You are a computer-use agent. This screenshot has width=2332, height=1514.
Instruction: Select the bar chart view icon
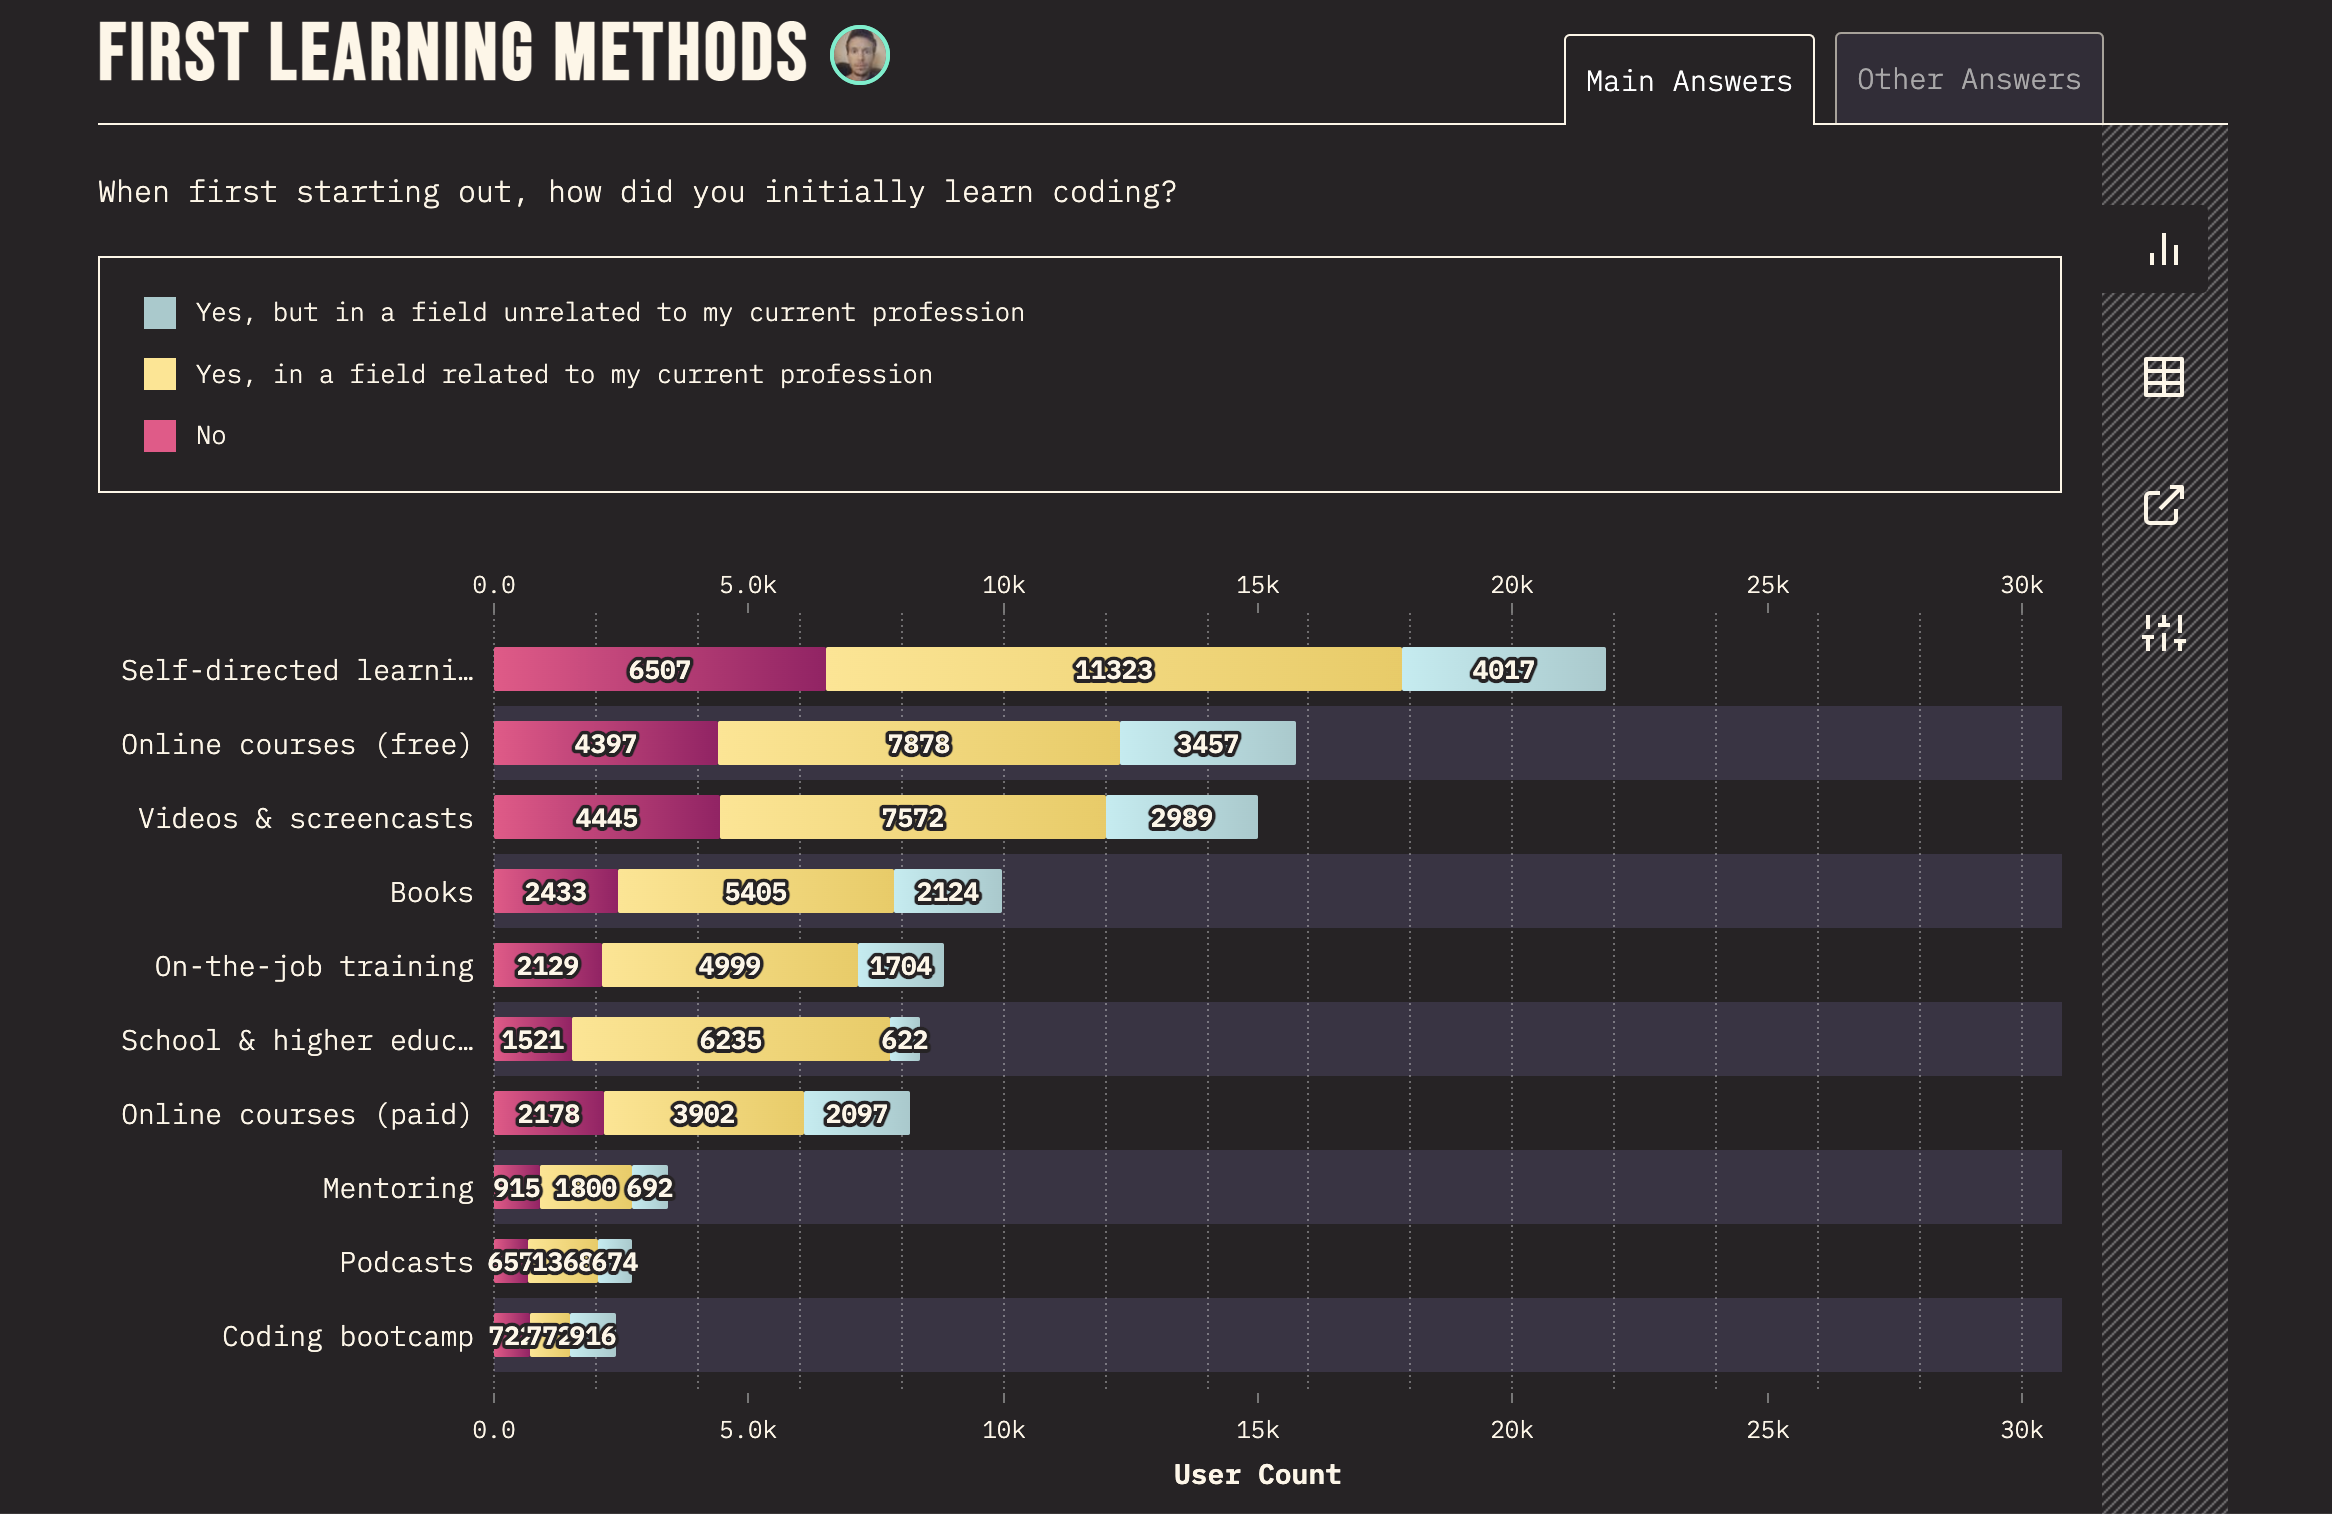click(2165, 248)
